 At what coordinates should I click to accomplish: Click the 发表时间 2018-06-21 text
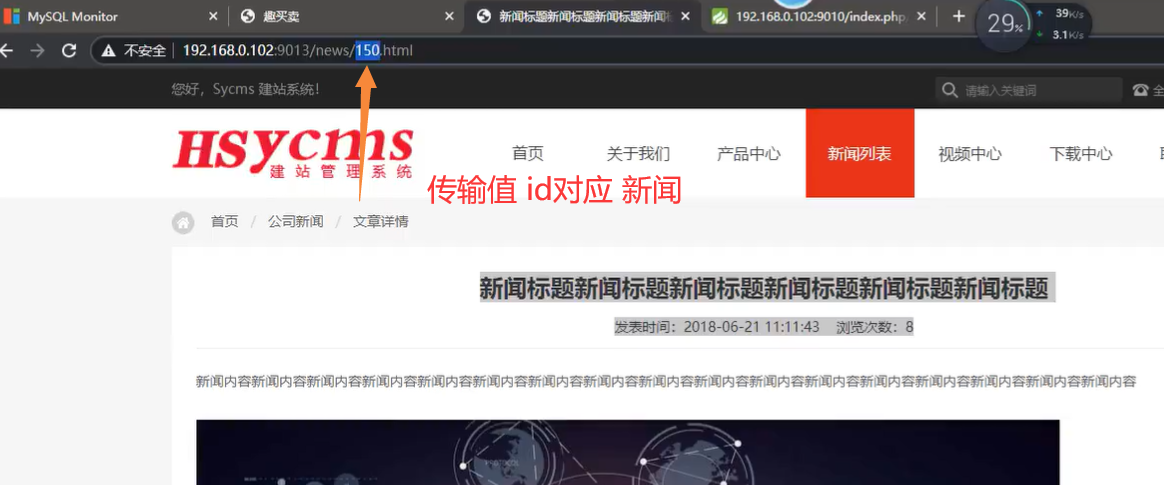point(717,327)
